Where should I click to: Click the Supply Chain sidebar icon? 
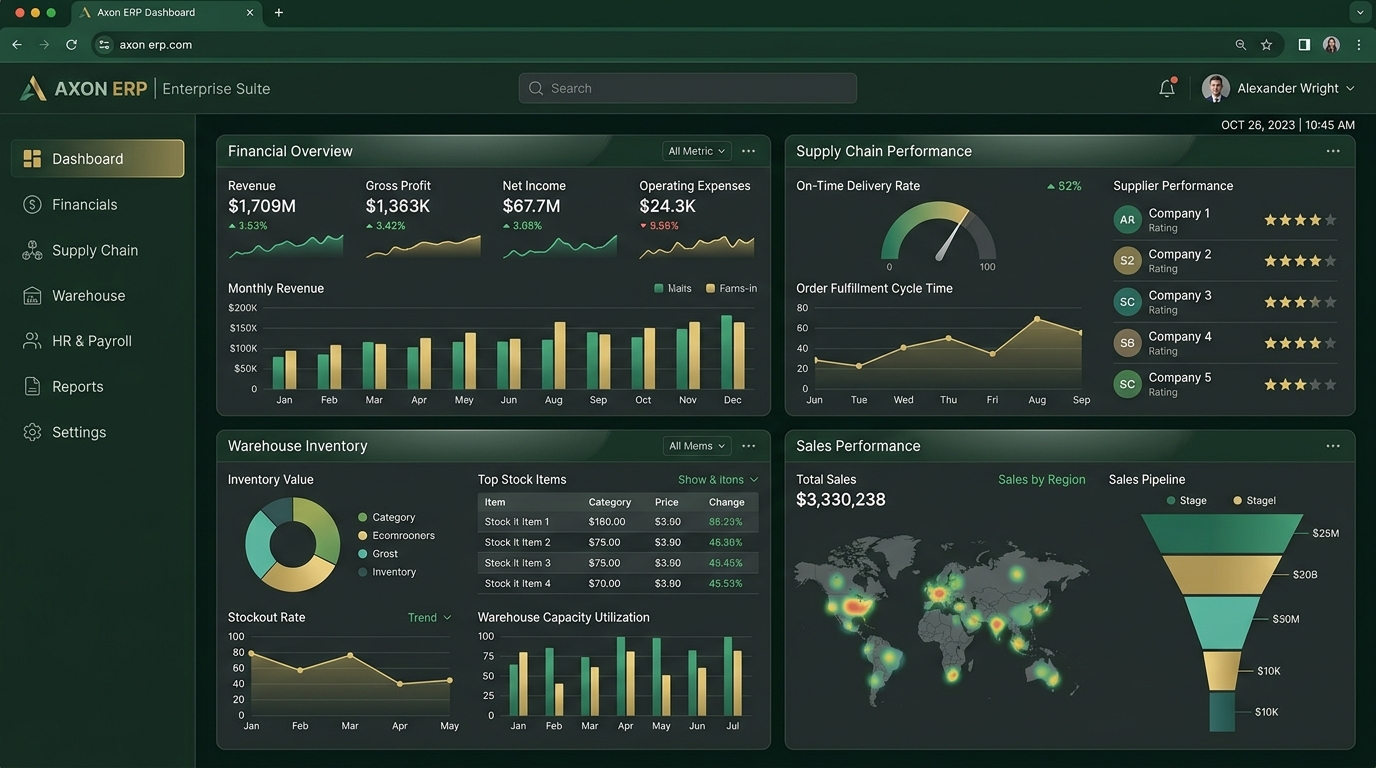pyautogui.click(x=32, y=250)
